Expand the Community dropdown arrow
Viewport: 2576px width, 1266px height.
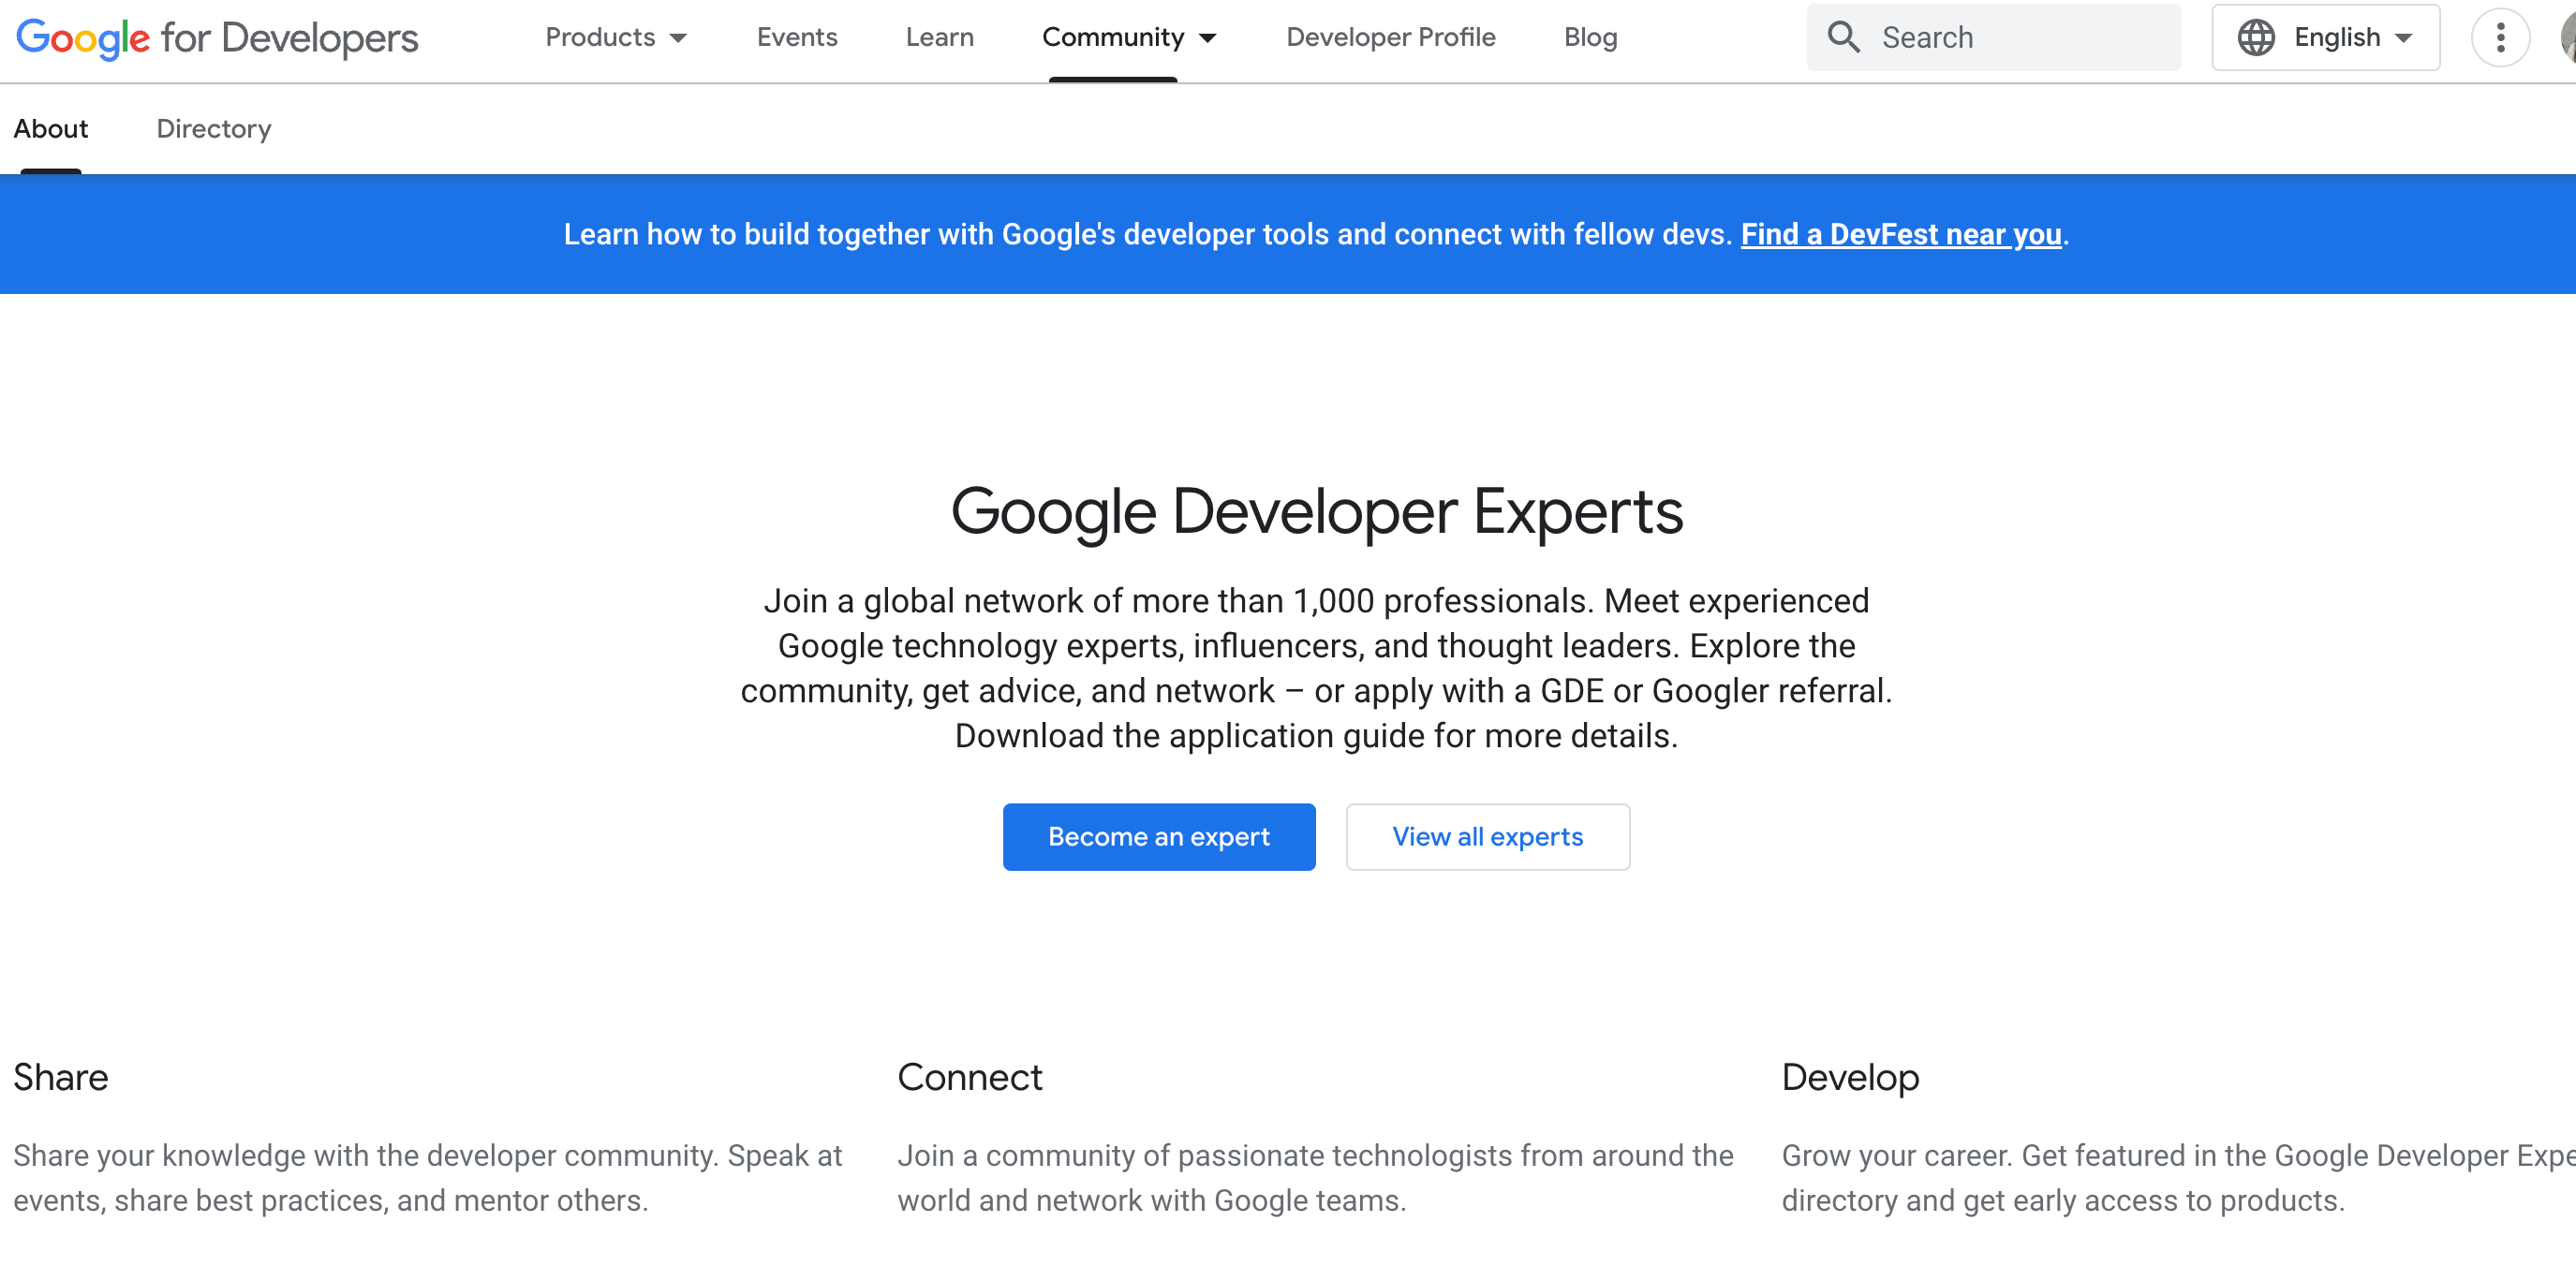click(x=1207, y=38)
